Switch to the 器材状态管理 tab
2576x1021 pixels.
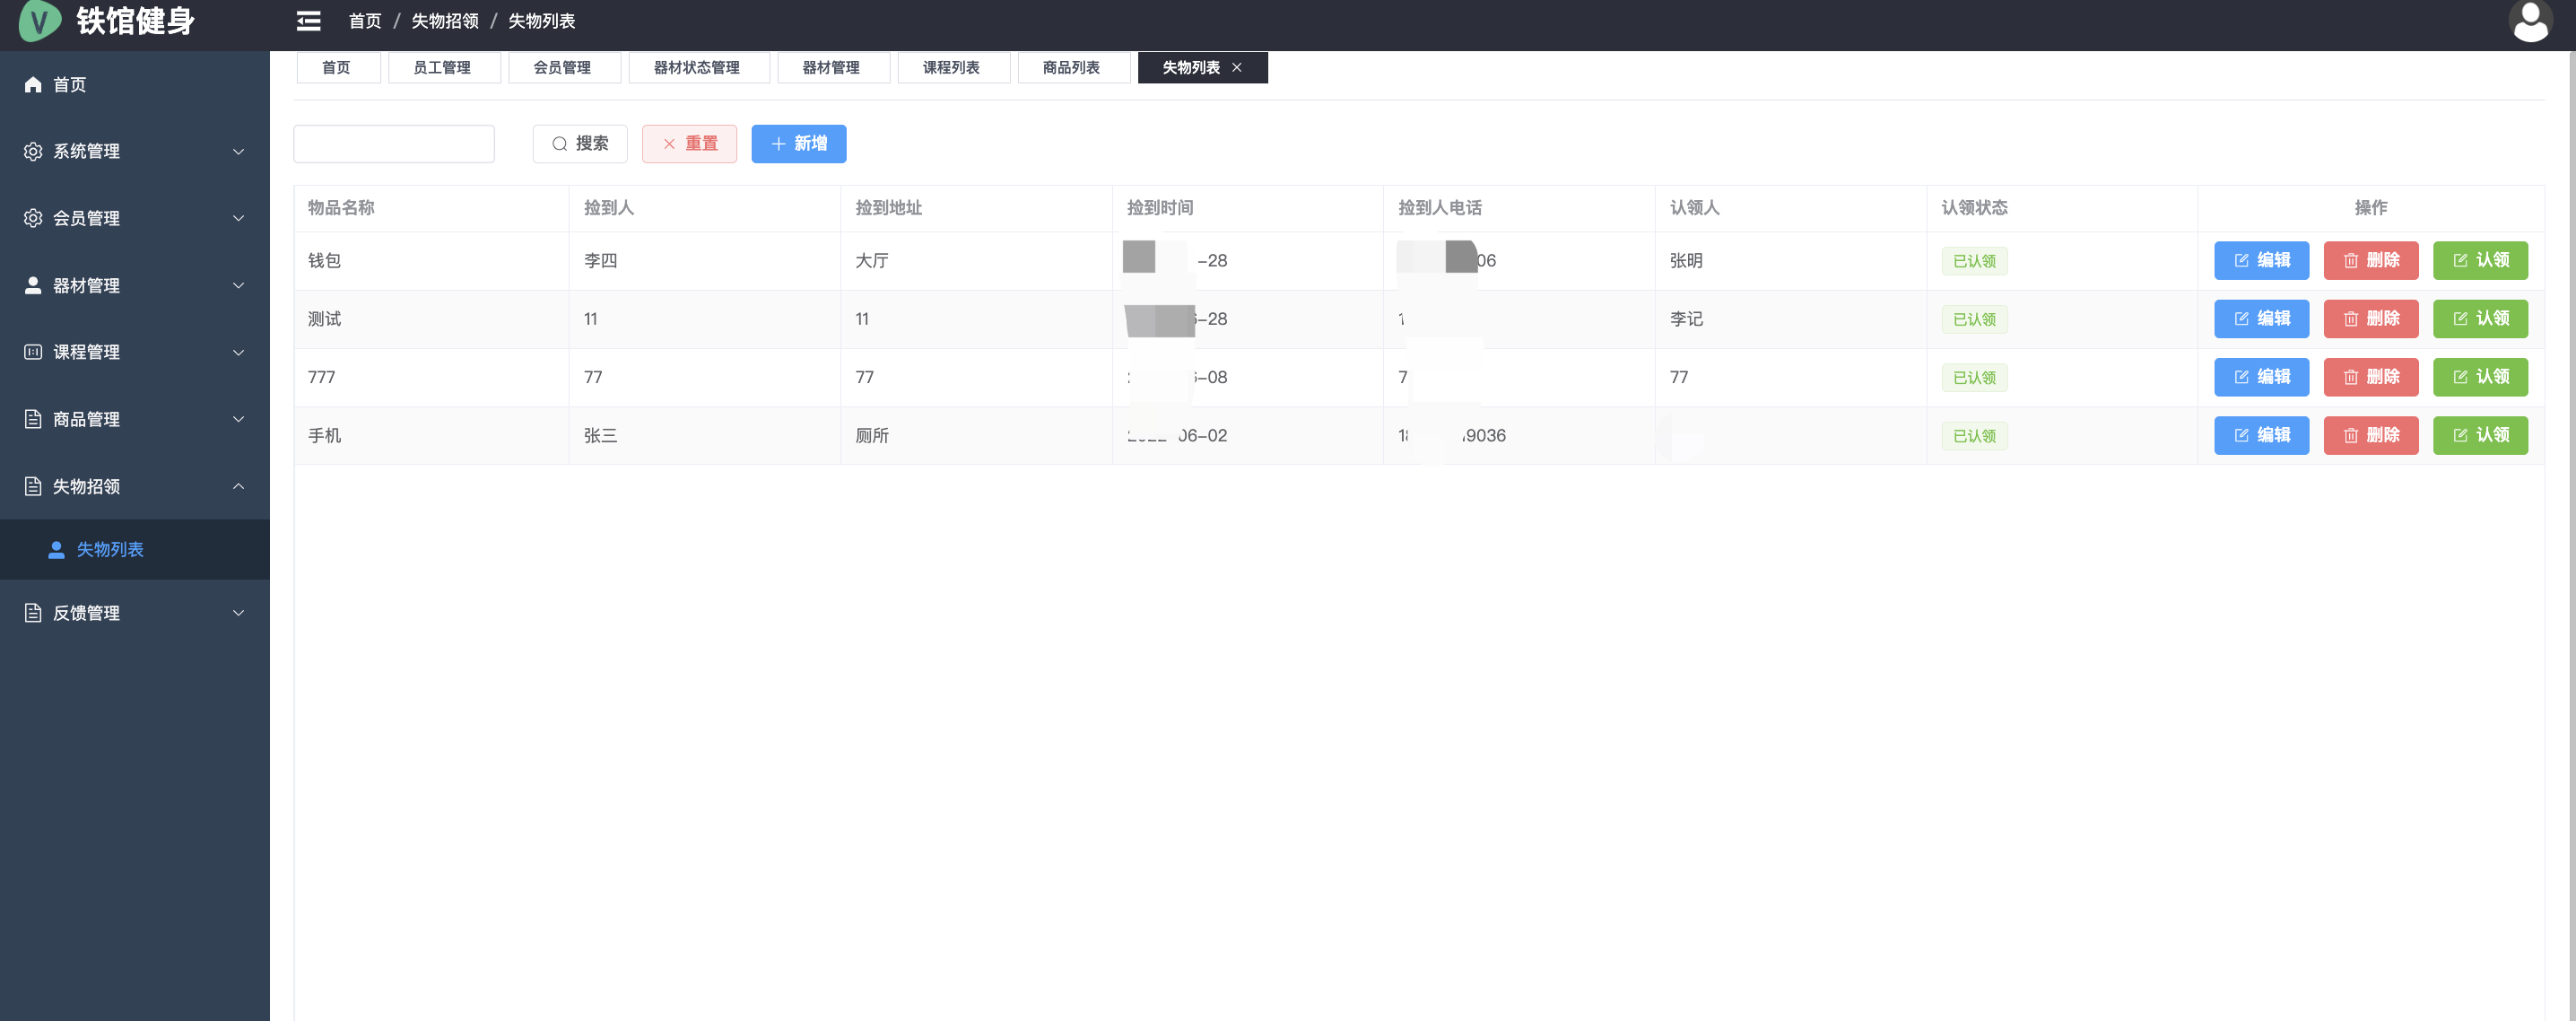697,68
